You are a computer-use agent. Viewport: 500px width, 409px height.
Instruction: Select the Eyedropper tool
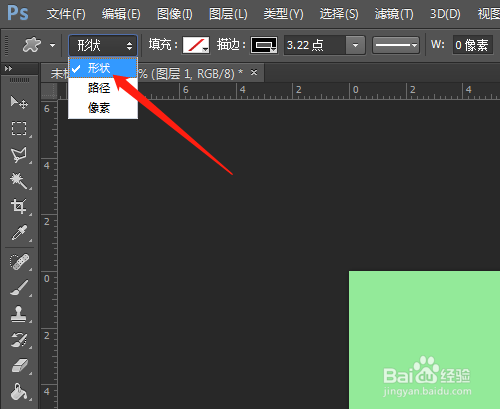click(19, 233)
